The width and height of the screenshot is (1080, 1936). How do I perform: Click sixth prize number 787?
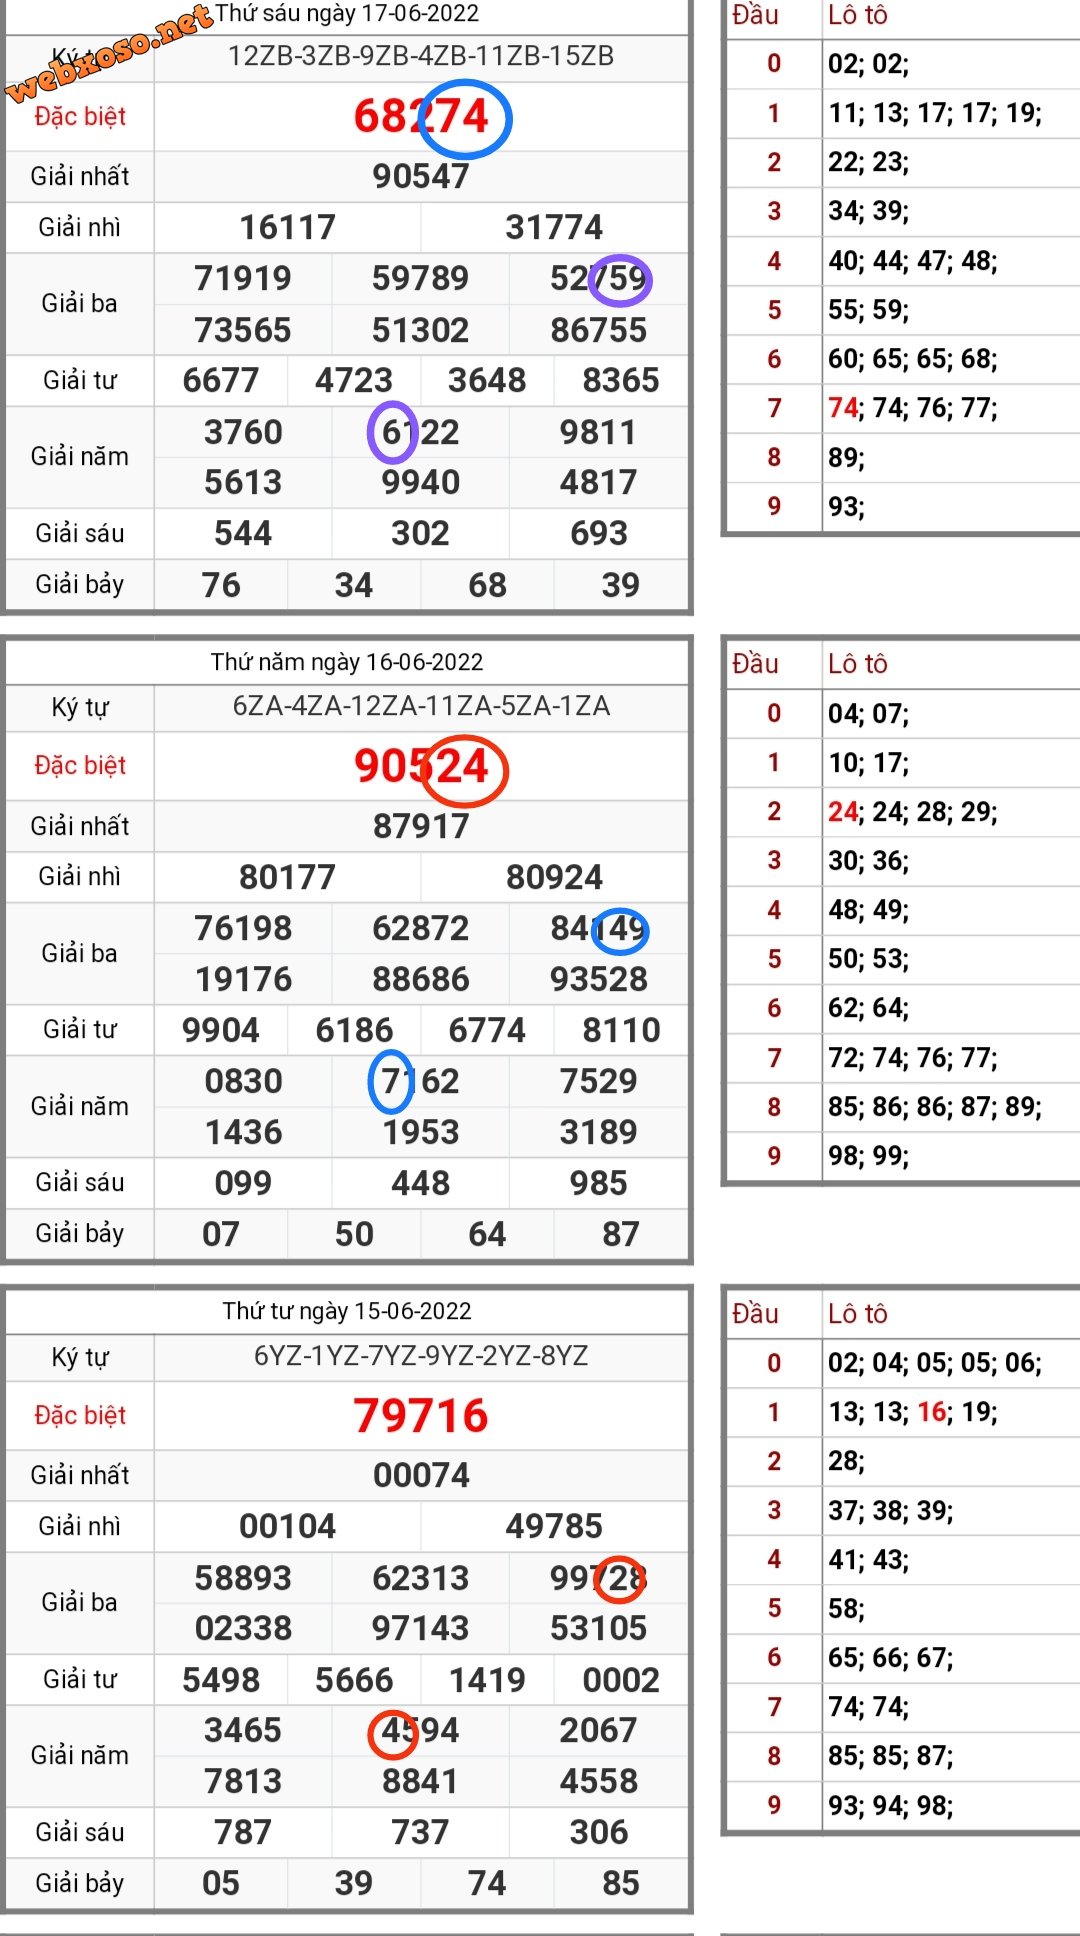coord(243,1832)
